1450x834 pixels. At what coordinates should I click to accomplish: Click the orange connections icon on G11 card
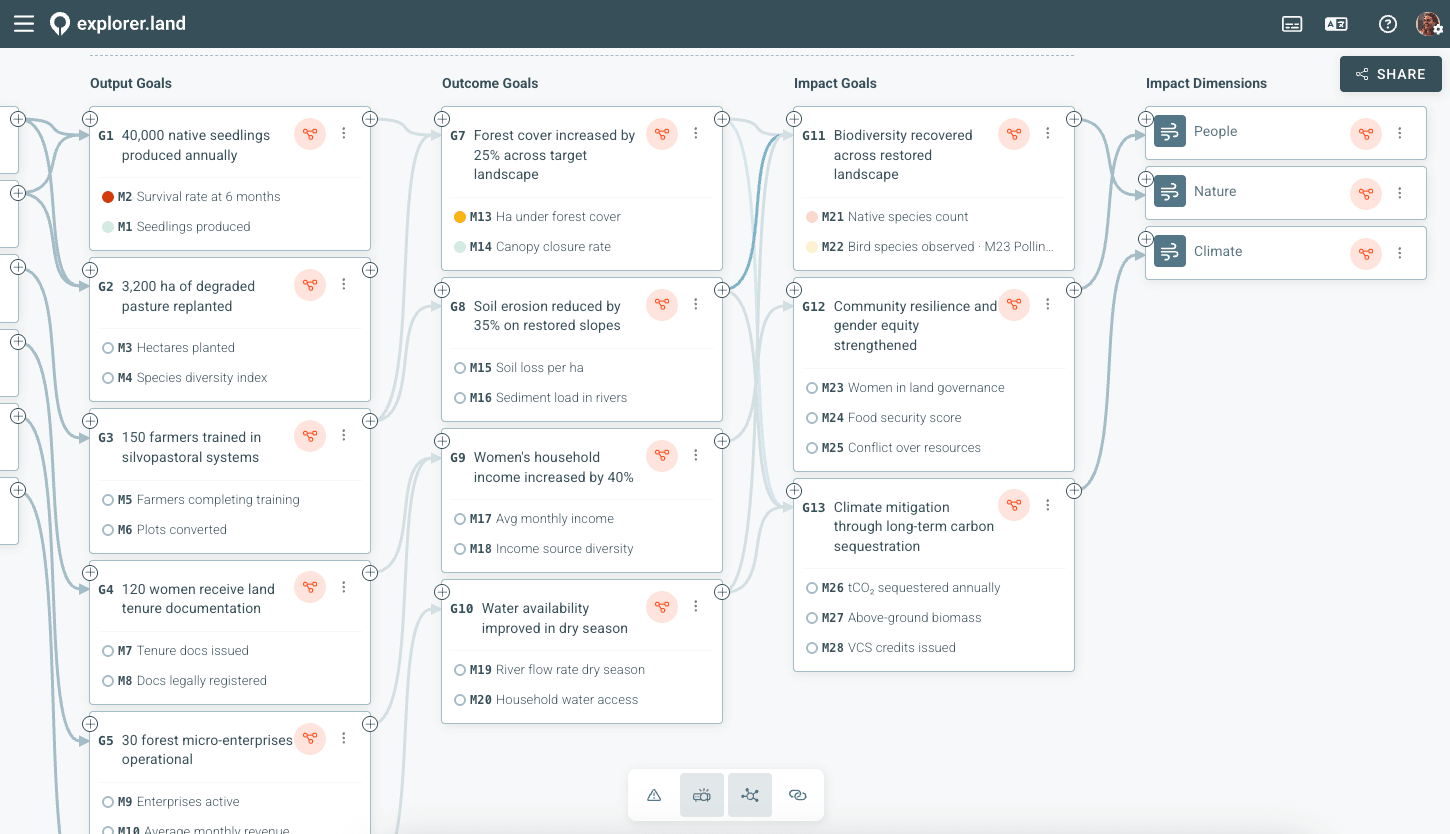[x=1014, y=134]
